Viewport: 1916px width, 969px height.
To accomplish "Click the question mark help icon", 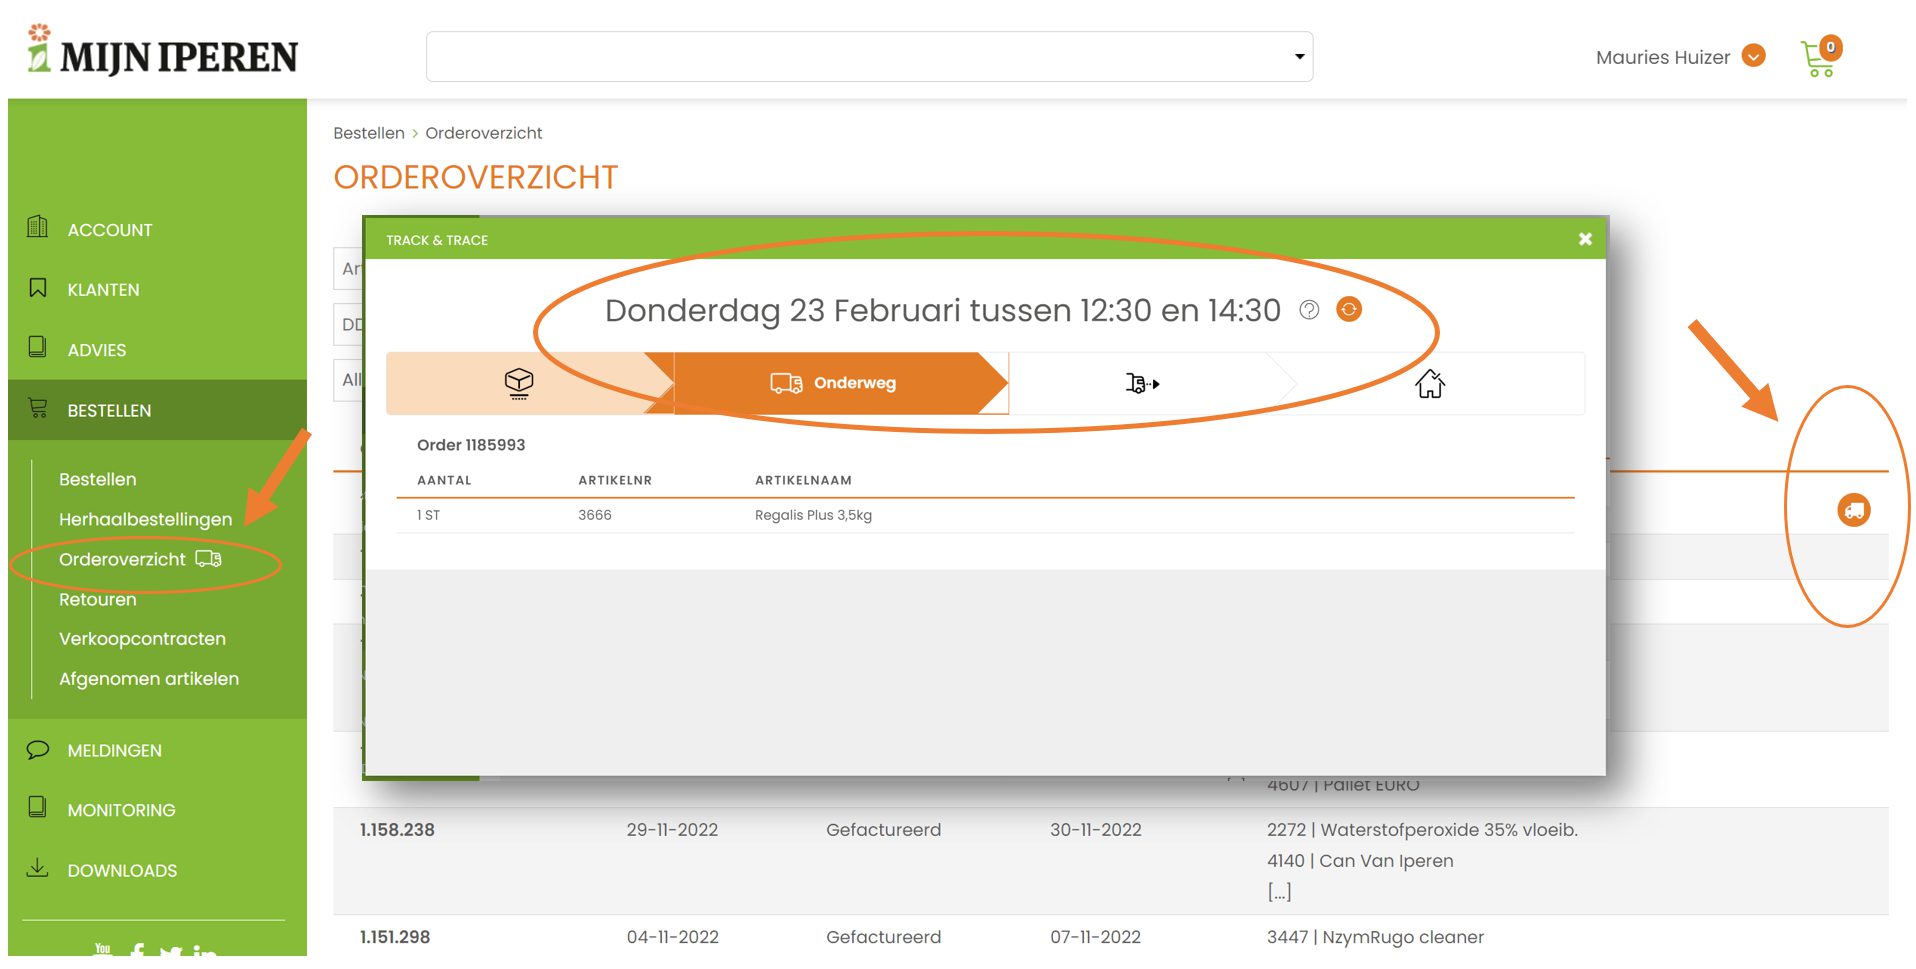I will [1308, 310].
